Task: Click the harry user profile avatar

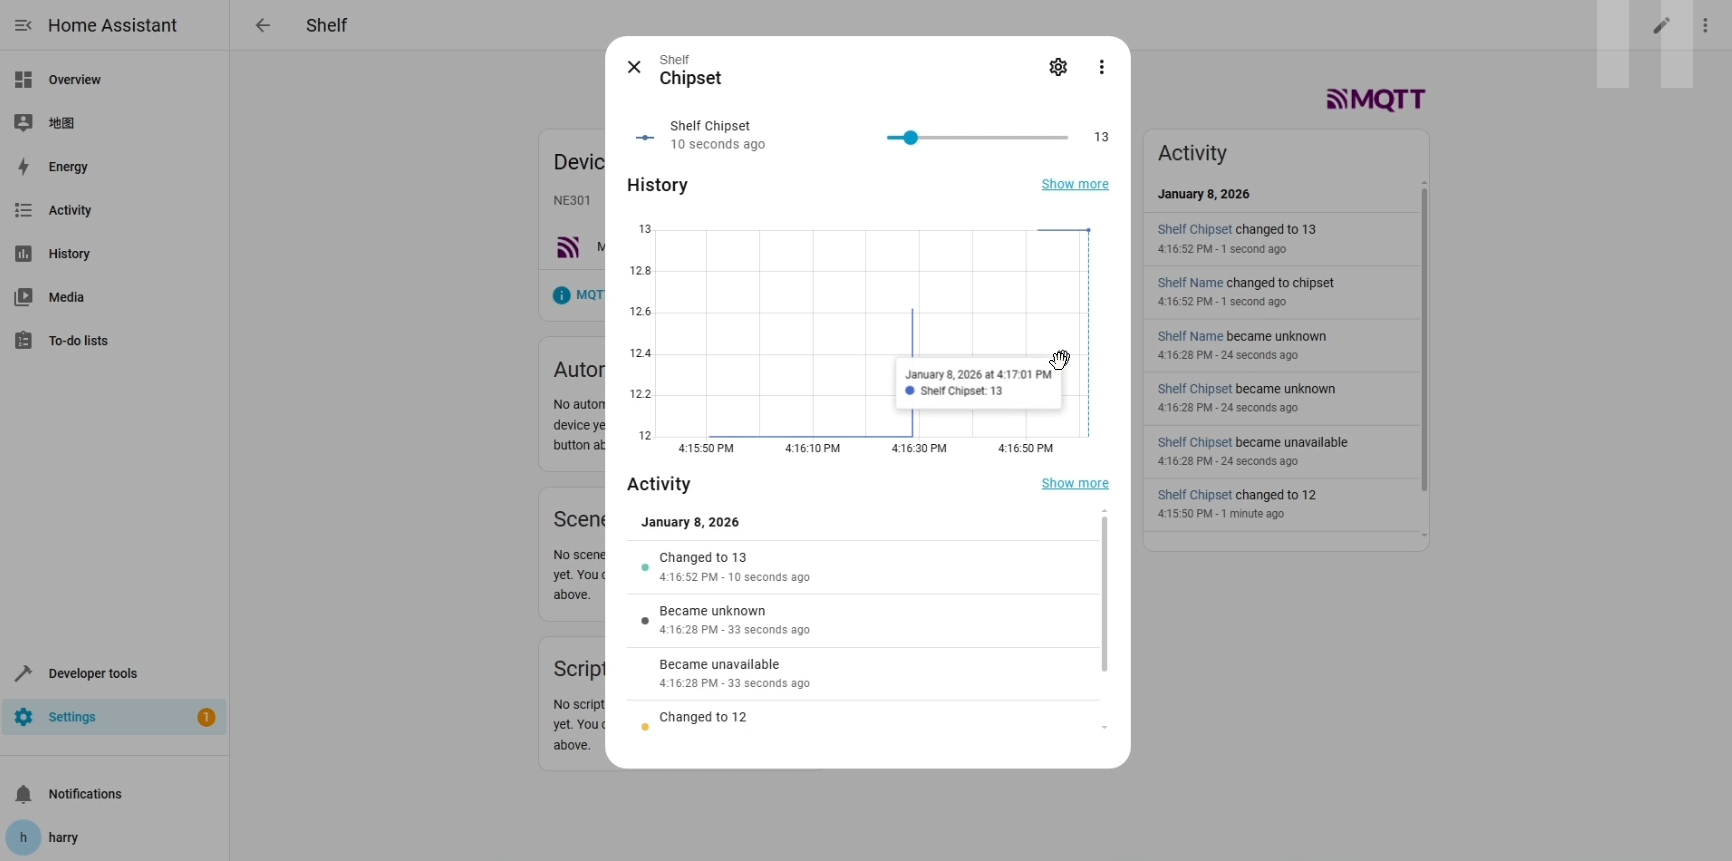Action: 23,837
